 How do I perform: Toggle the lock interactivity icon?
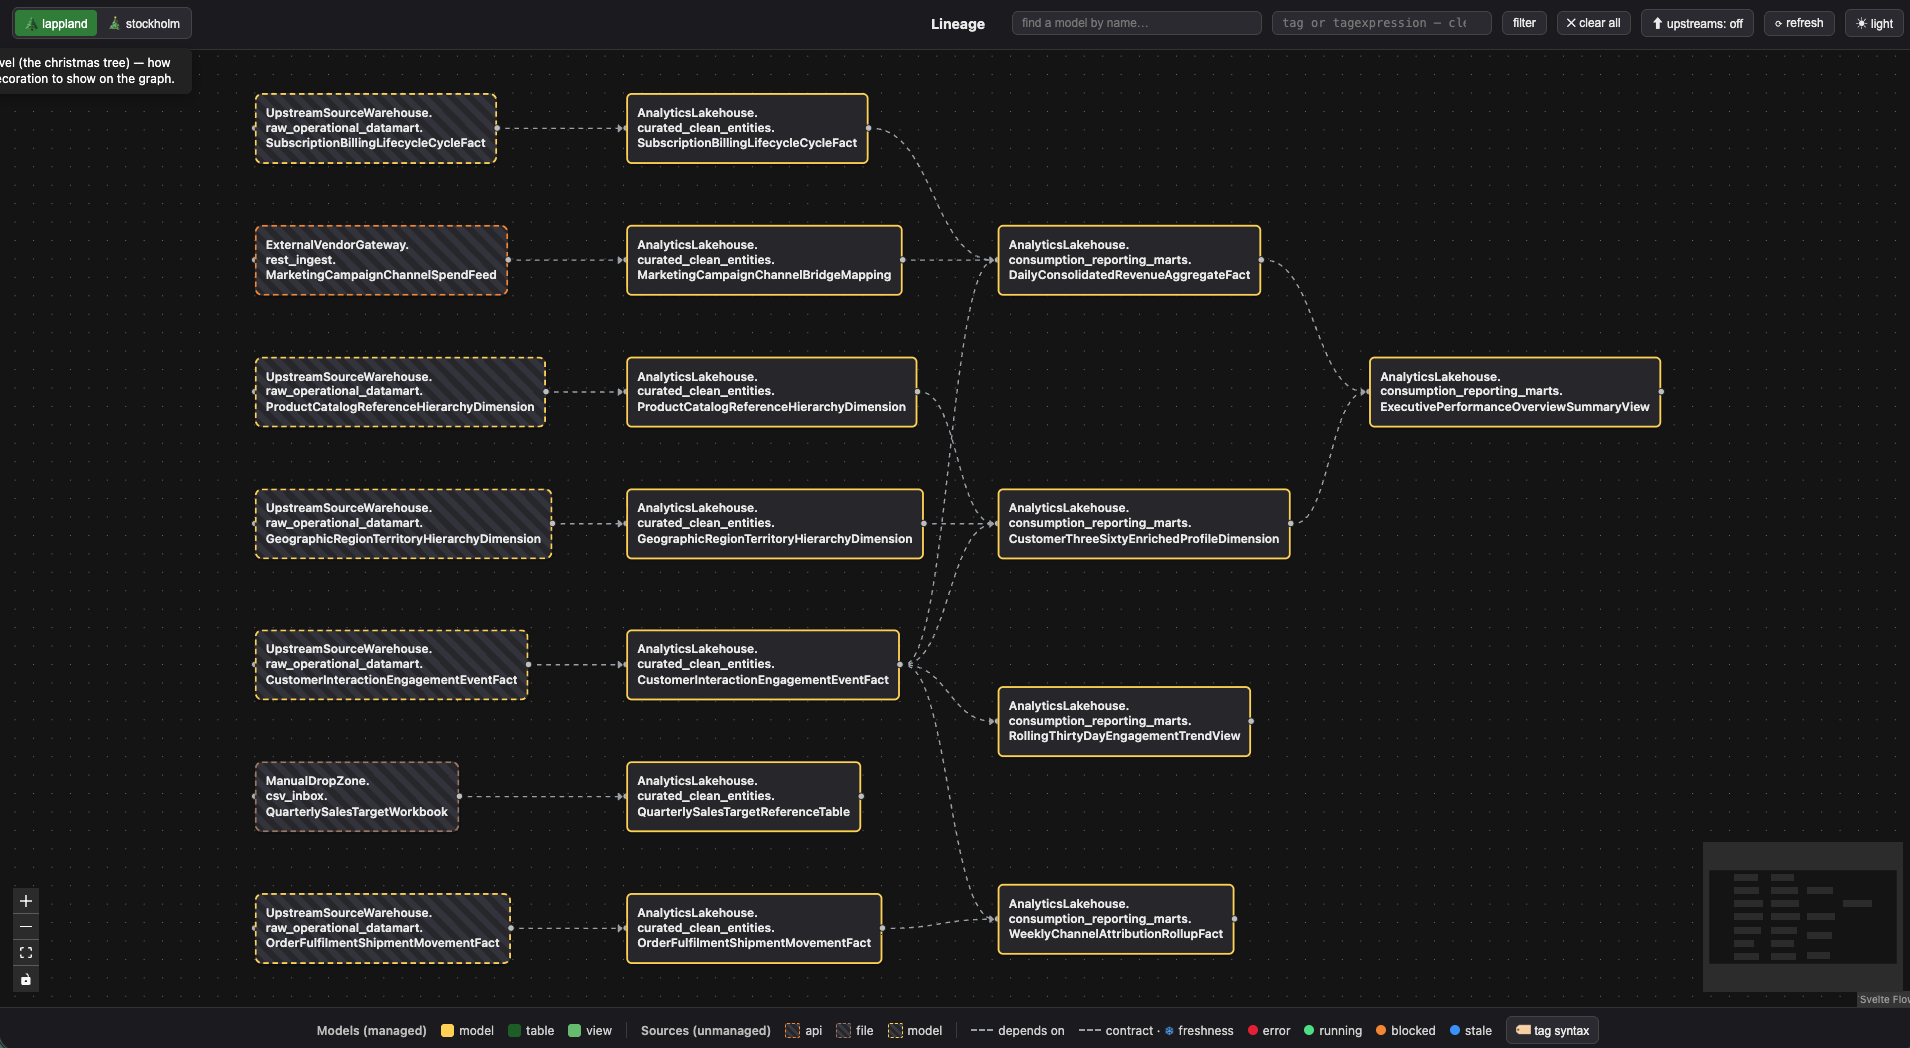click(26, 979)
